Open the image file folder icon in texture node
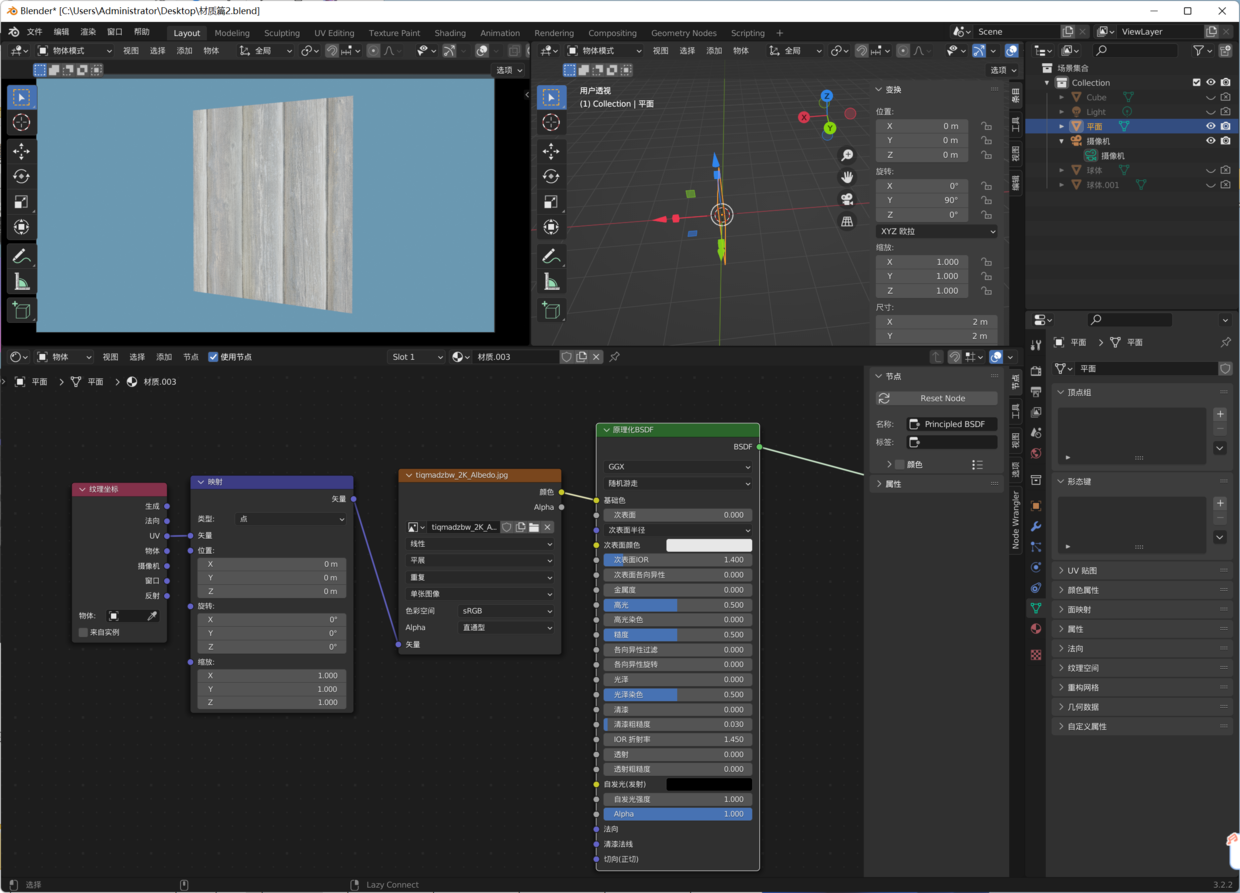Viewport: 1240px width, 893px height. coord(534,527)
